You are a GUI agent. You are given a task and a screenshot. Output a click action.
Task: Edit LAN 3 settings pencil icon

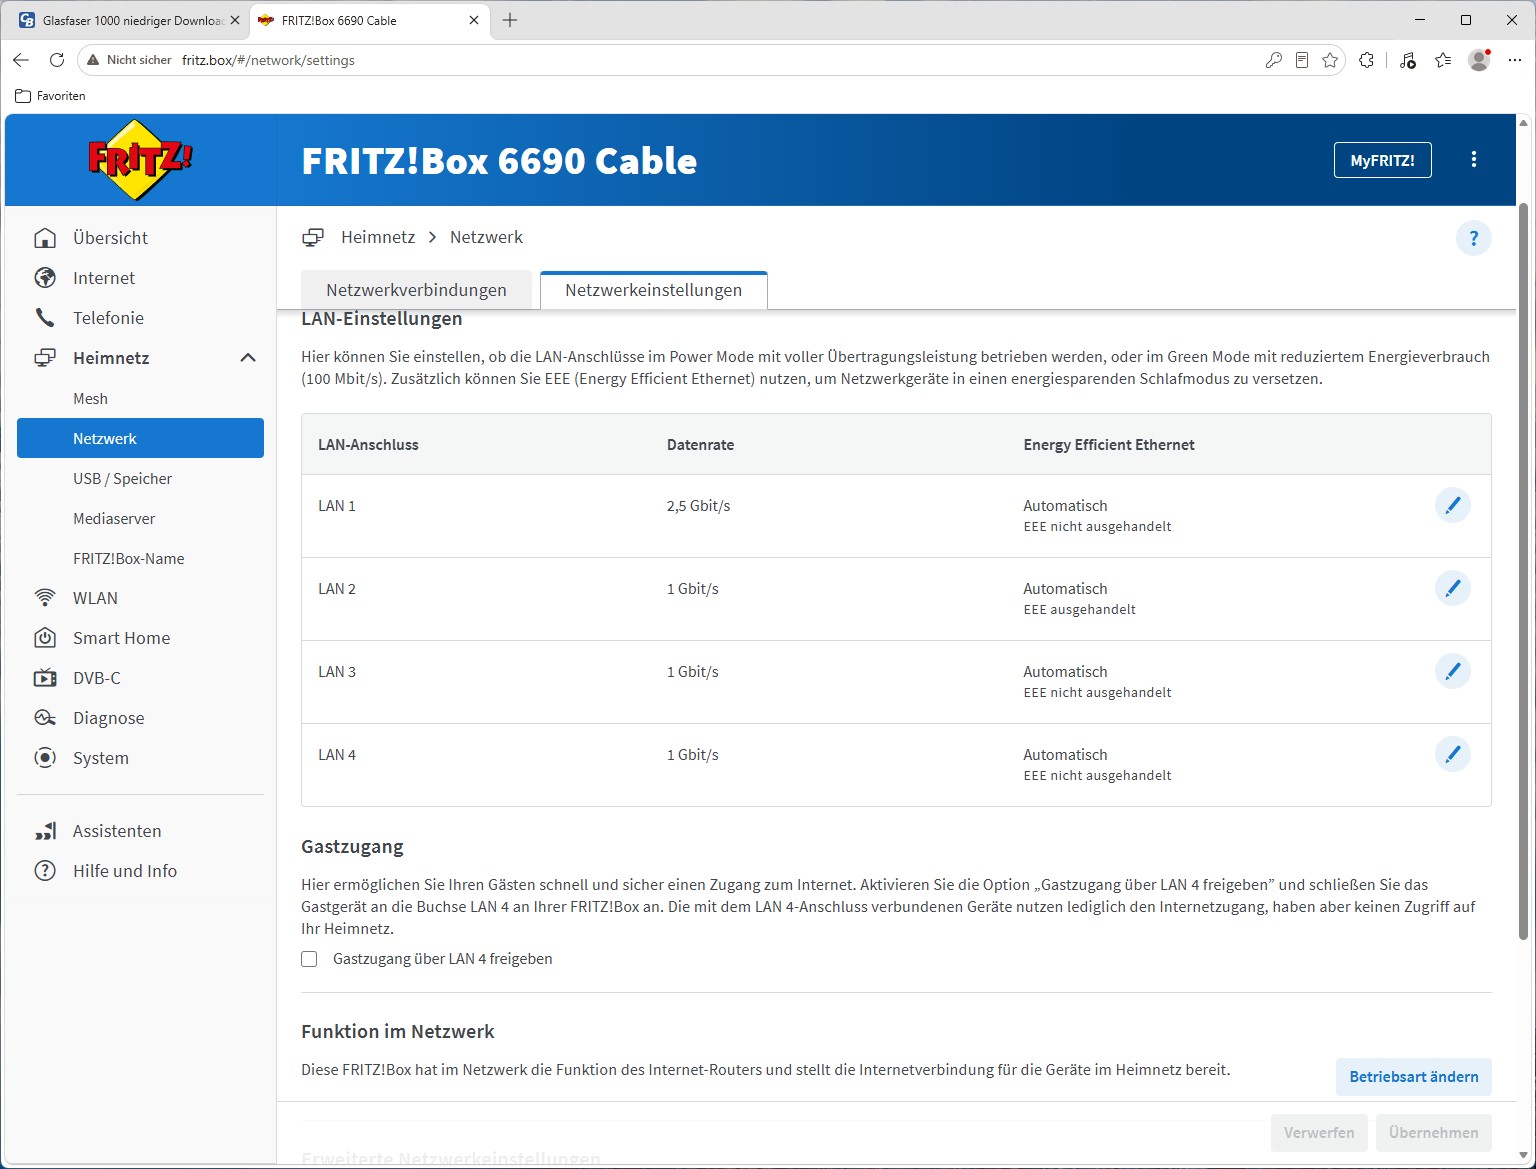tap(1452, 671)
